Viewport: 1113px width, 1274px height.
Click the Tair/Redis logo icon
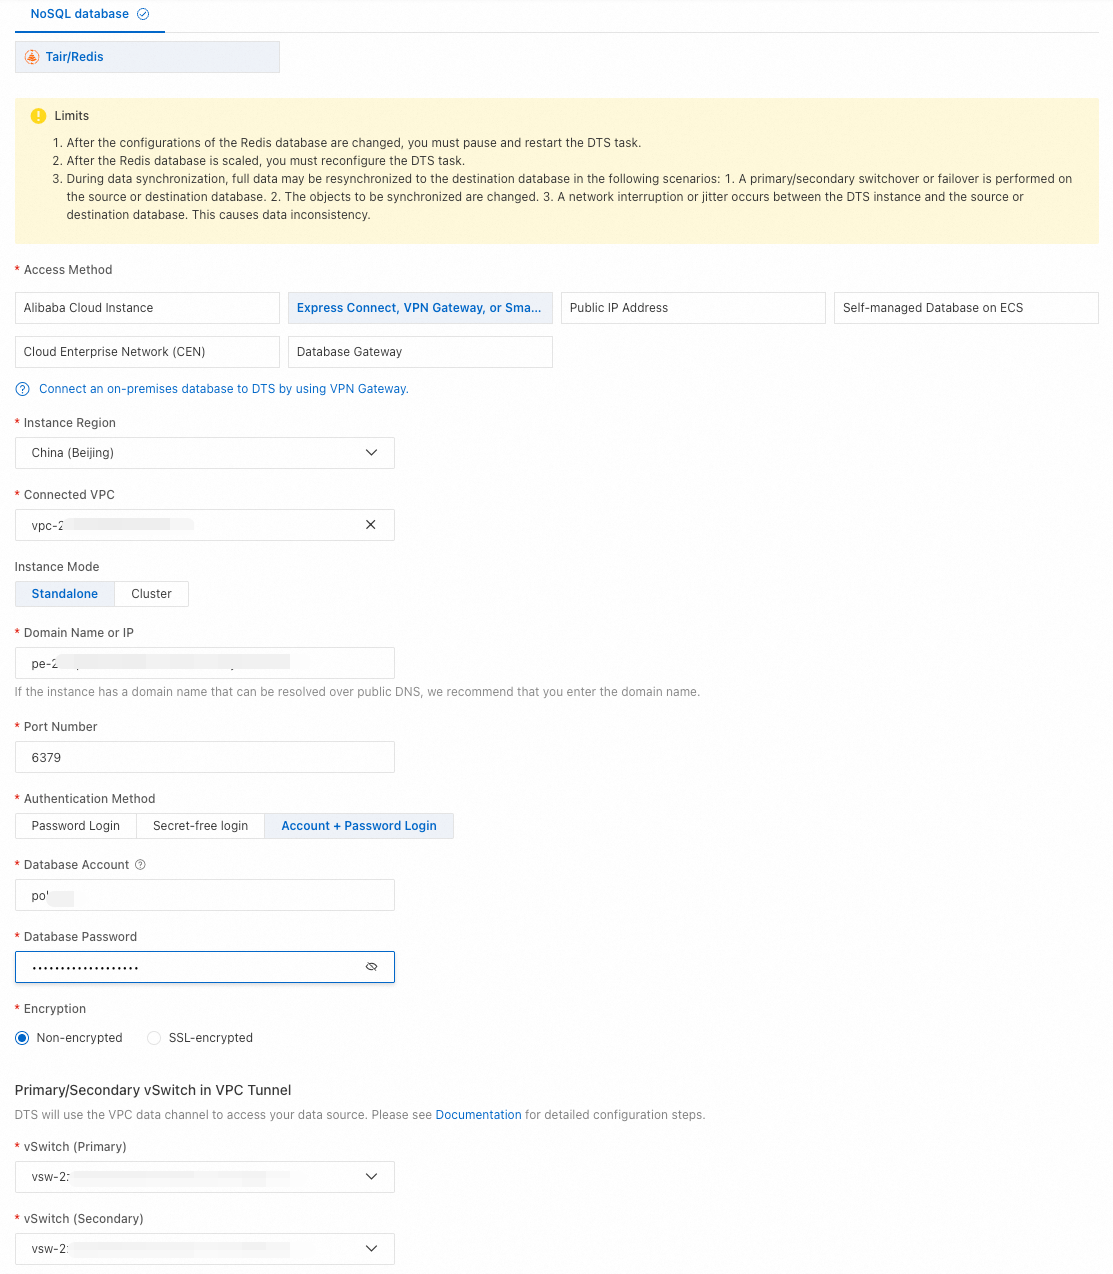[32, 57]
